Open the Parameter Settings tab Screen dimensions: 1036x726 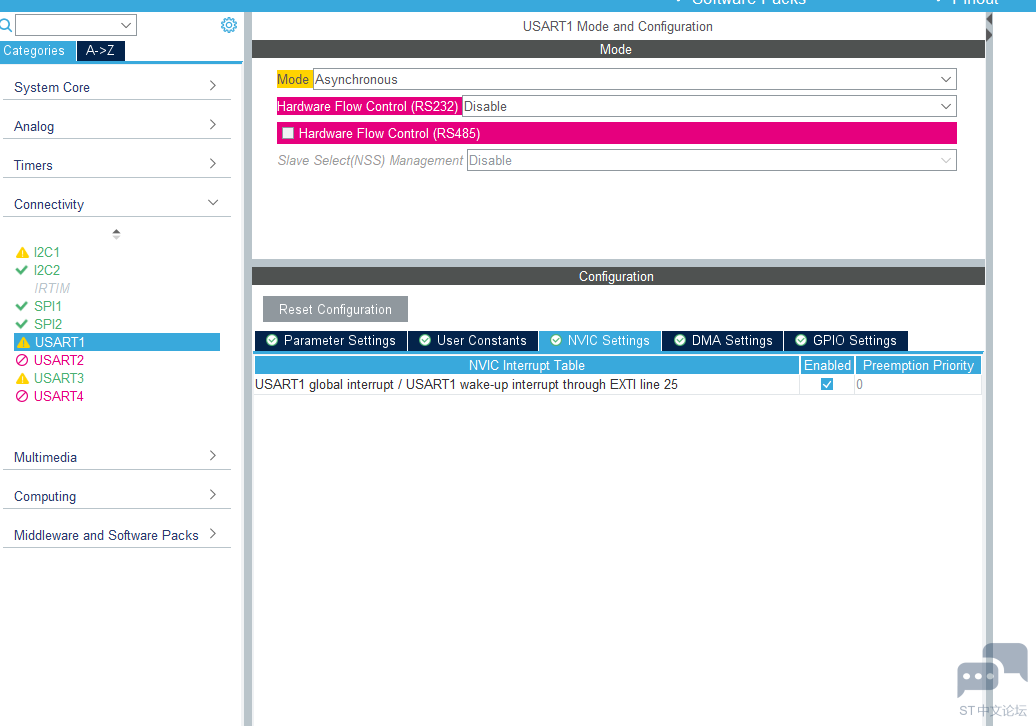pyautogui.click(x=331, y=341)
